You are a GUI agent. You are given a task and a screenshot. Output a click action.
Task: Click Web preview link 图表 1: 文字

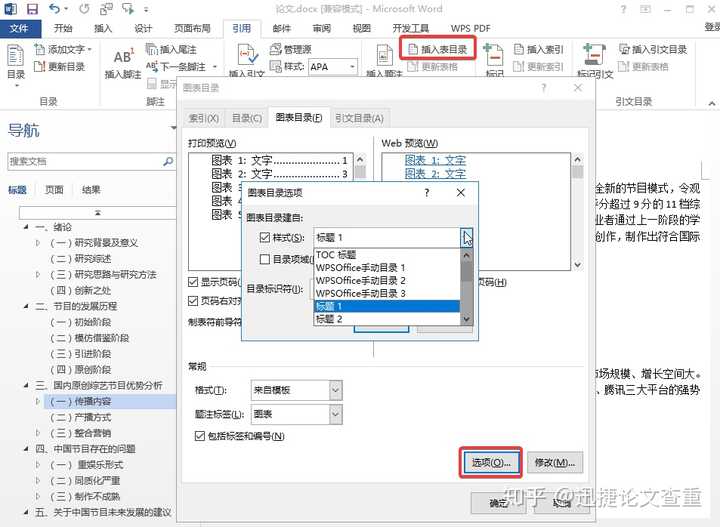pos(435,160)
